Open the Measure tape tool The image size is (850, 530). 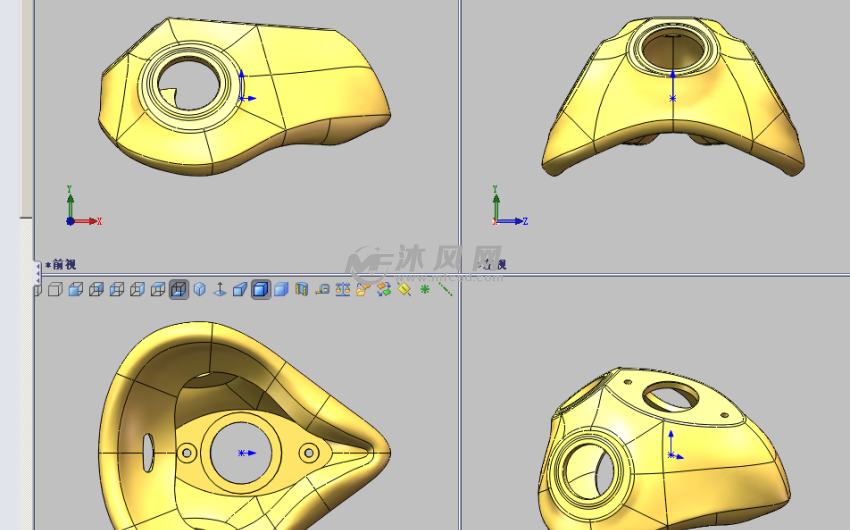[x=322, y=290]
